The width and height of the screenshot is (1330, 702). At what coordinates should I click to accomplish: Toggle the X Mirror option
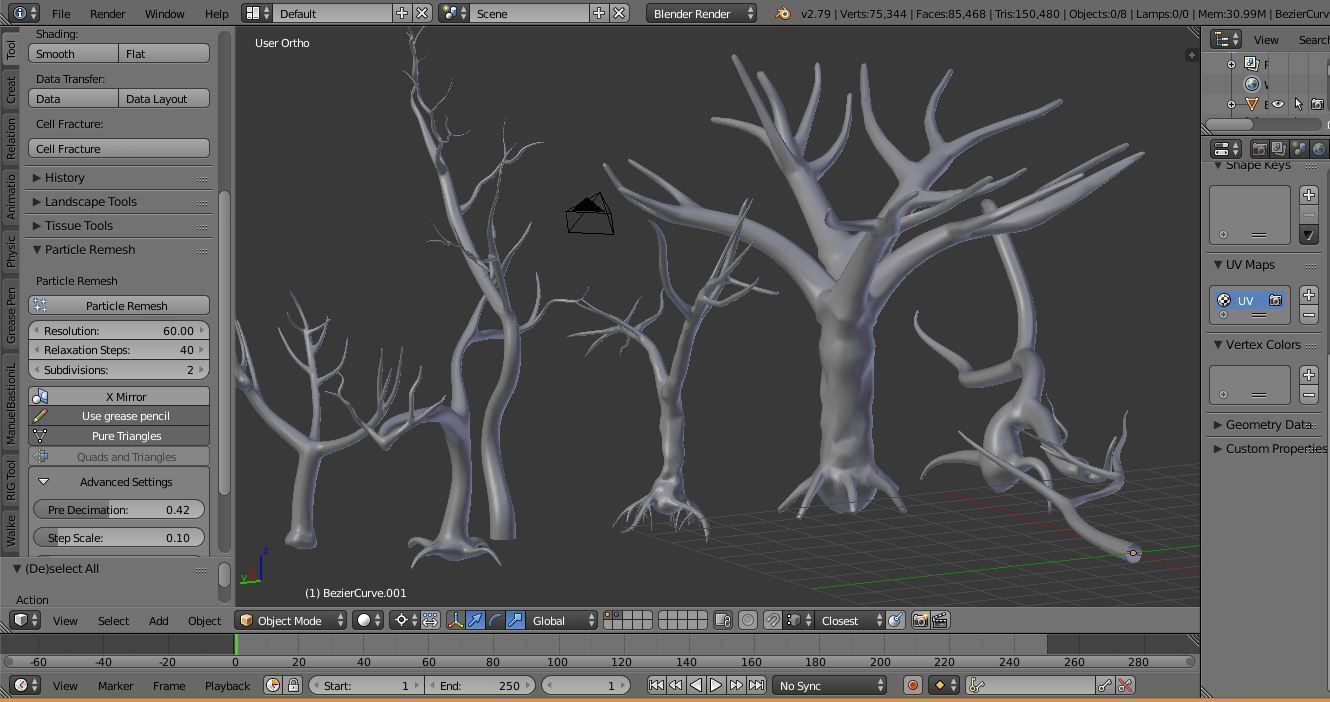pos(119,396)
